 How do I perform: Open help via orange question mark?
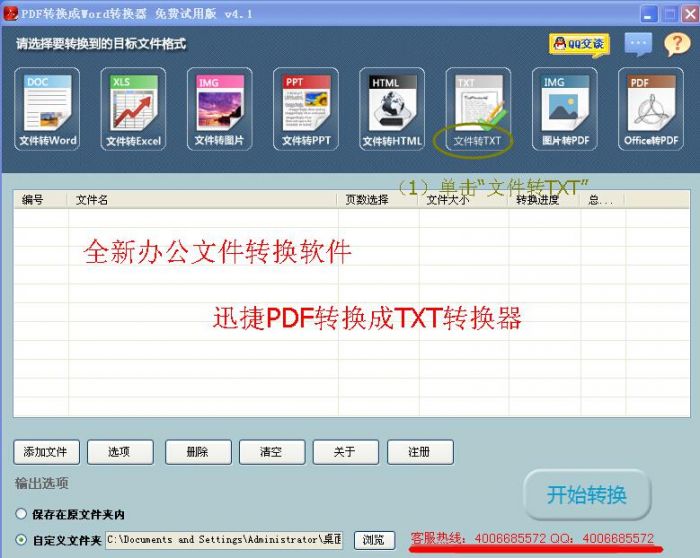tap(677, 44)
